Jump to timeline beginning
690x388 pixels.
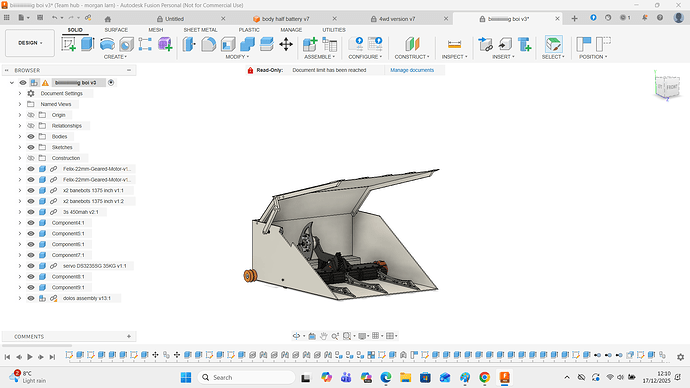point(7,357)
